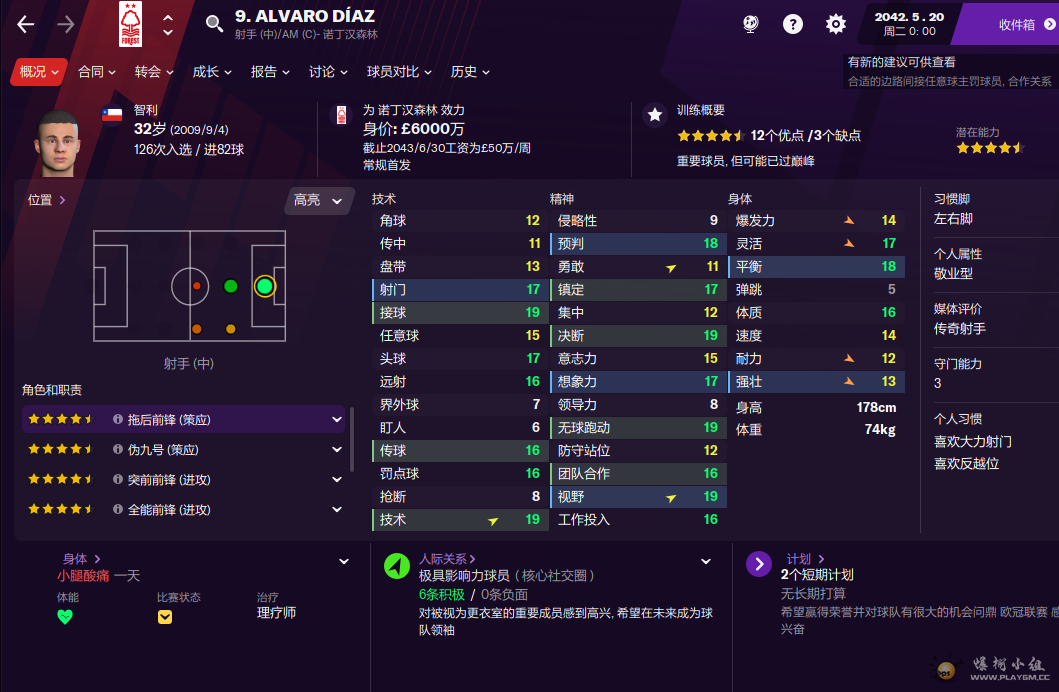Screen dimensions: 1059x692
Task: Open the search magnifier icon
Action: pyautogui.click(x=214, y=24)
